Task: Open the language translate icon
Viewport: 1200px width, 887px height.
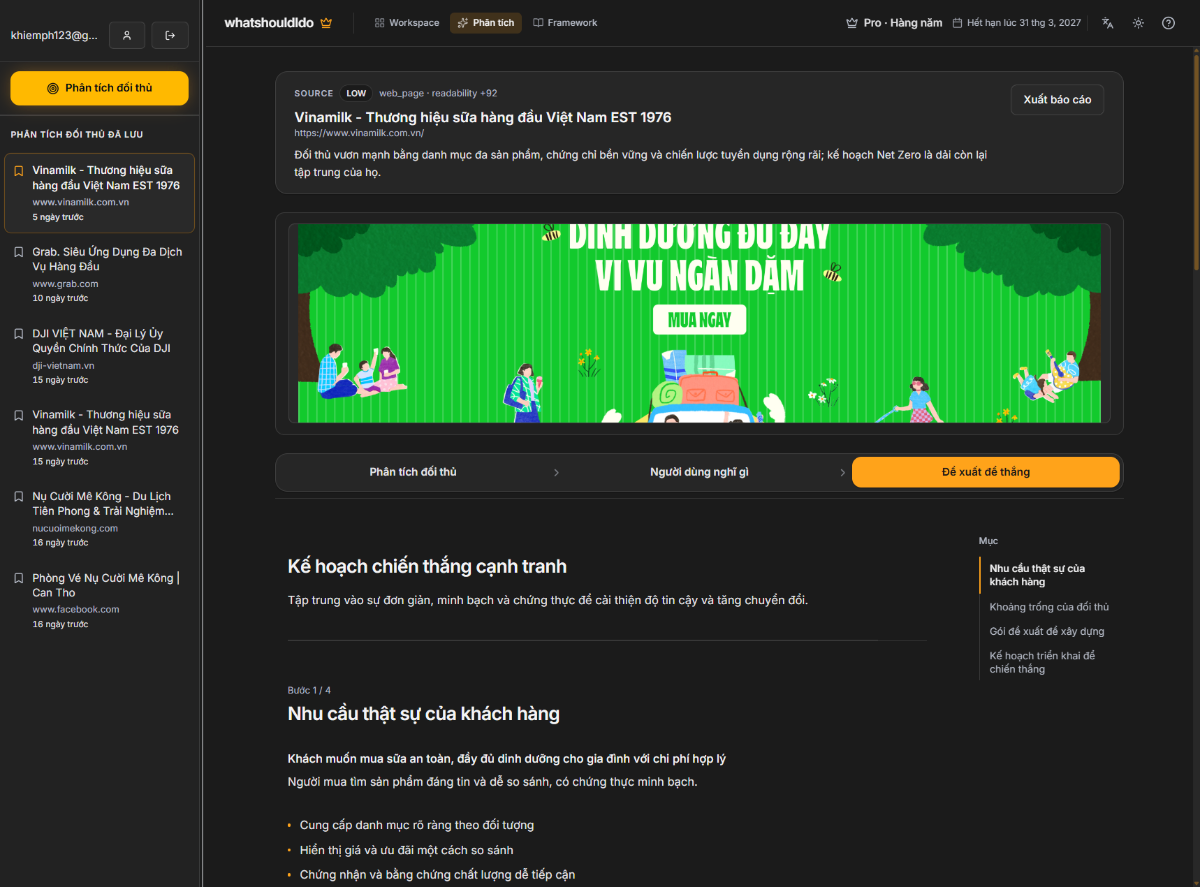Action: (x=1108, y=22)
